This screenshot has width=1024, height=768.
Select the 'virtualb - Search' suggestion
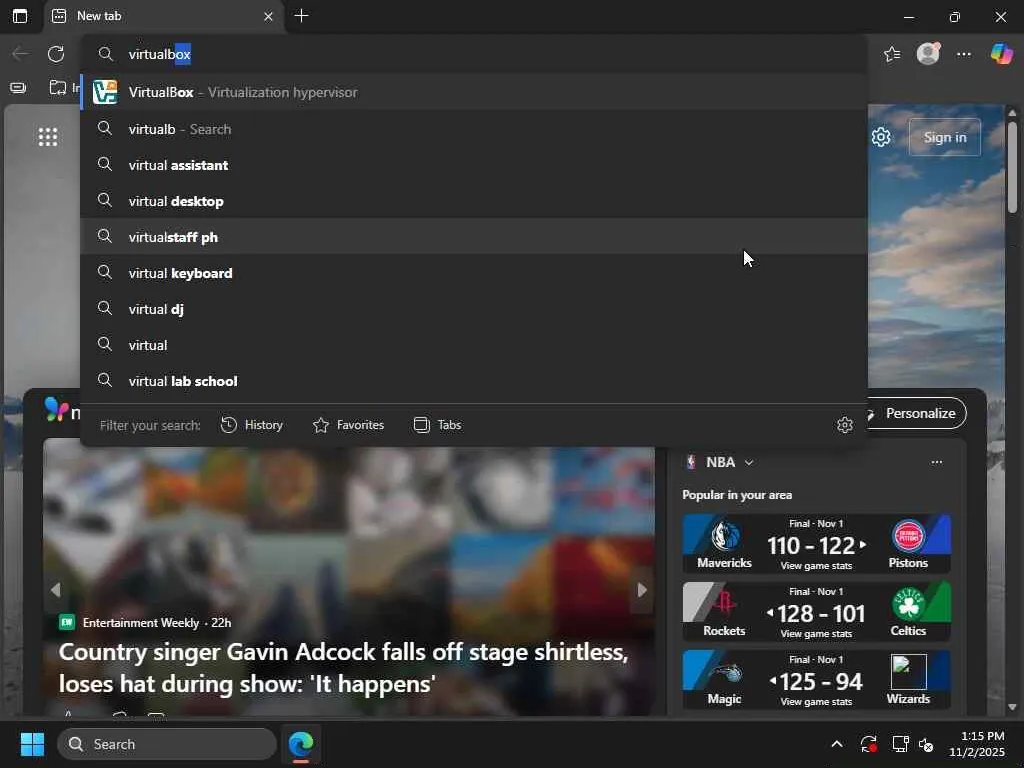tap(474, 129)
